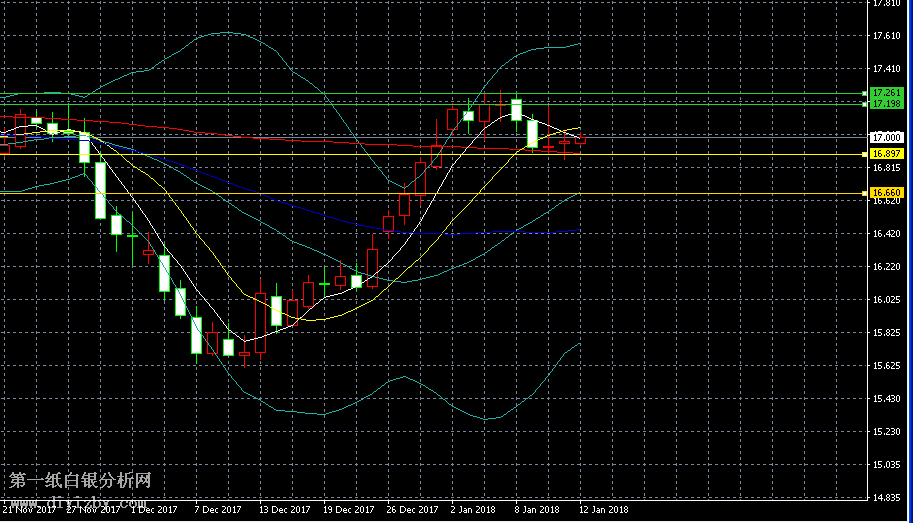Click the 13 Dec 2017 date marker
Screen dimensions: 913x523
(x=284, y=510)
